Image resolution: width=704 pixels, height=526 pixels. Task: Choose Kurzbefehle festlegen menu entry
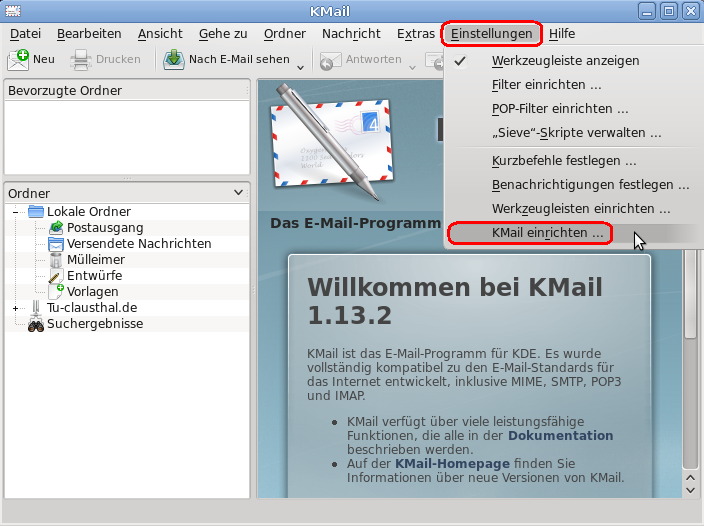point(573,161)
